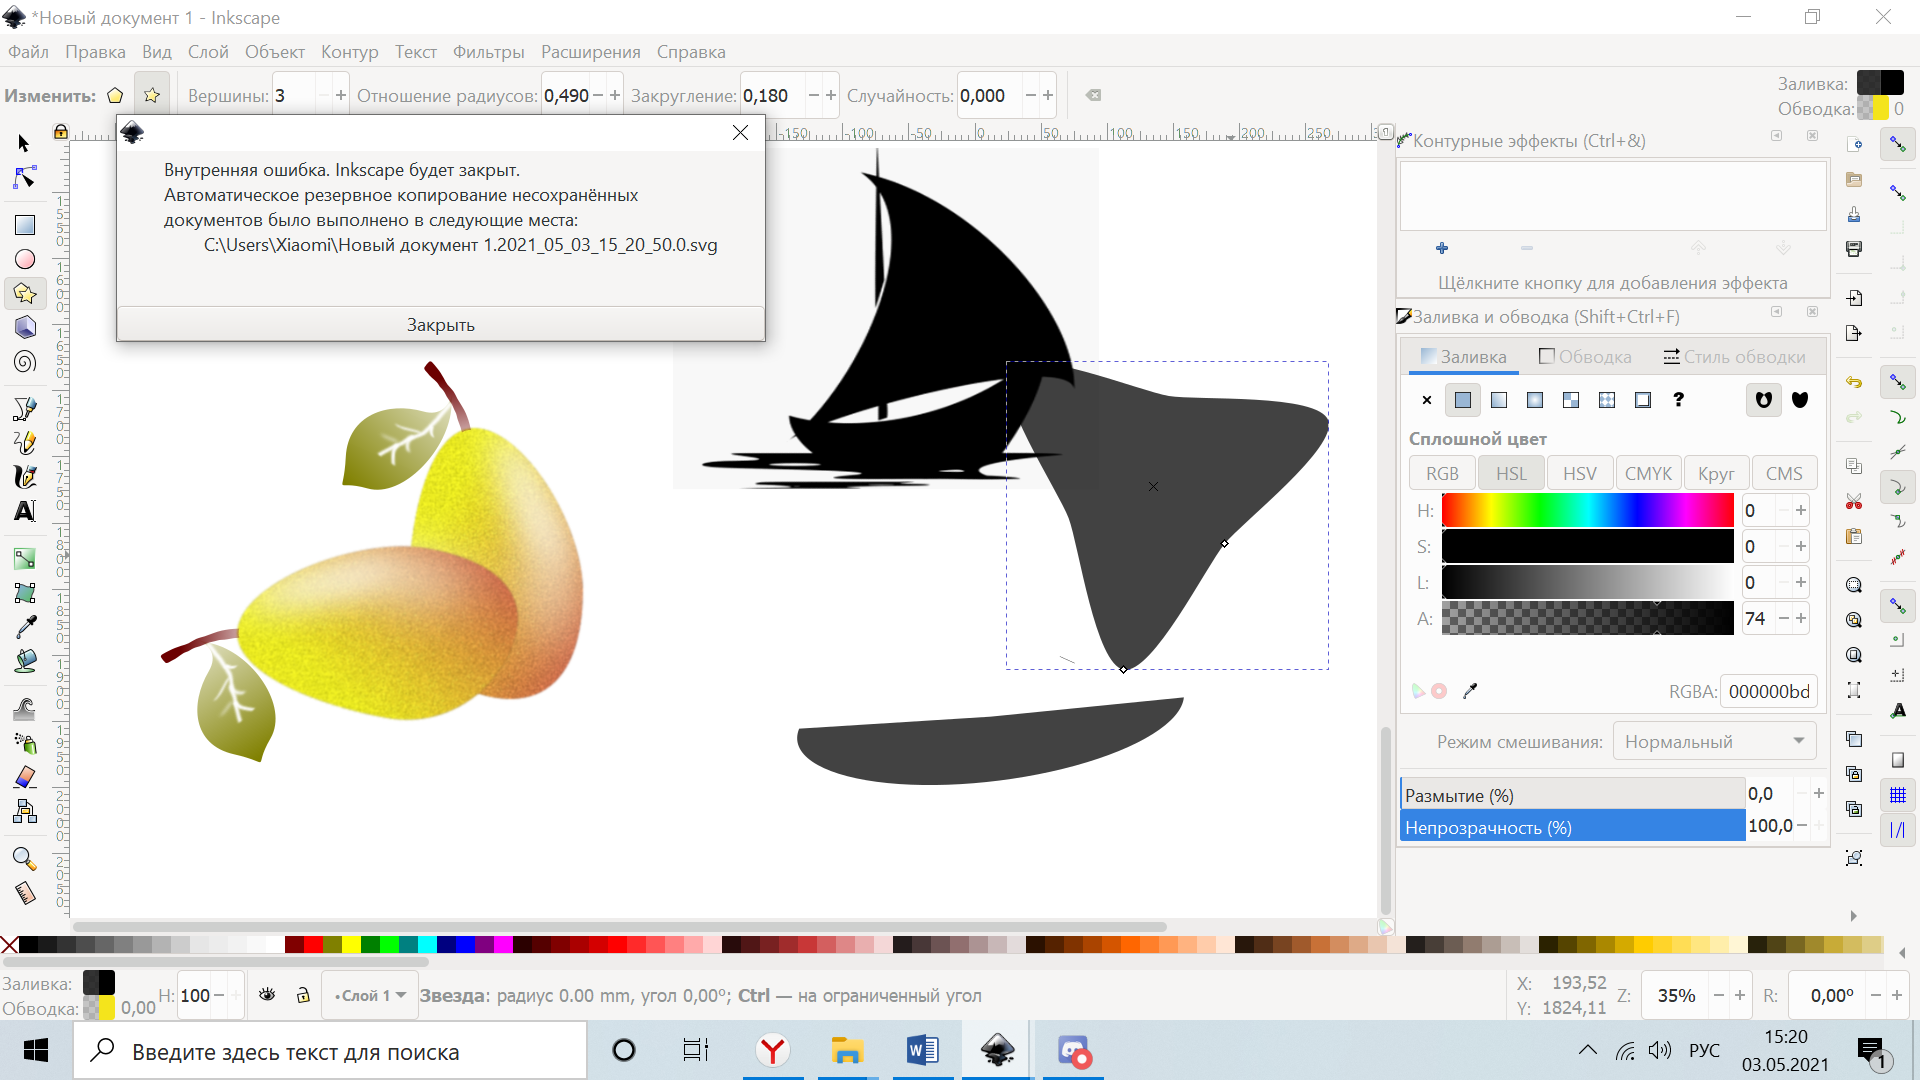Select the color dropper tool
Viewport: 1920px width, 1080px height.
(x=25, y=627)
